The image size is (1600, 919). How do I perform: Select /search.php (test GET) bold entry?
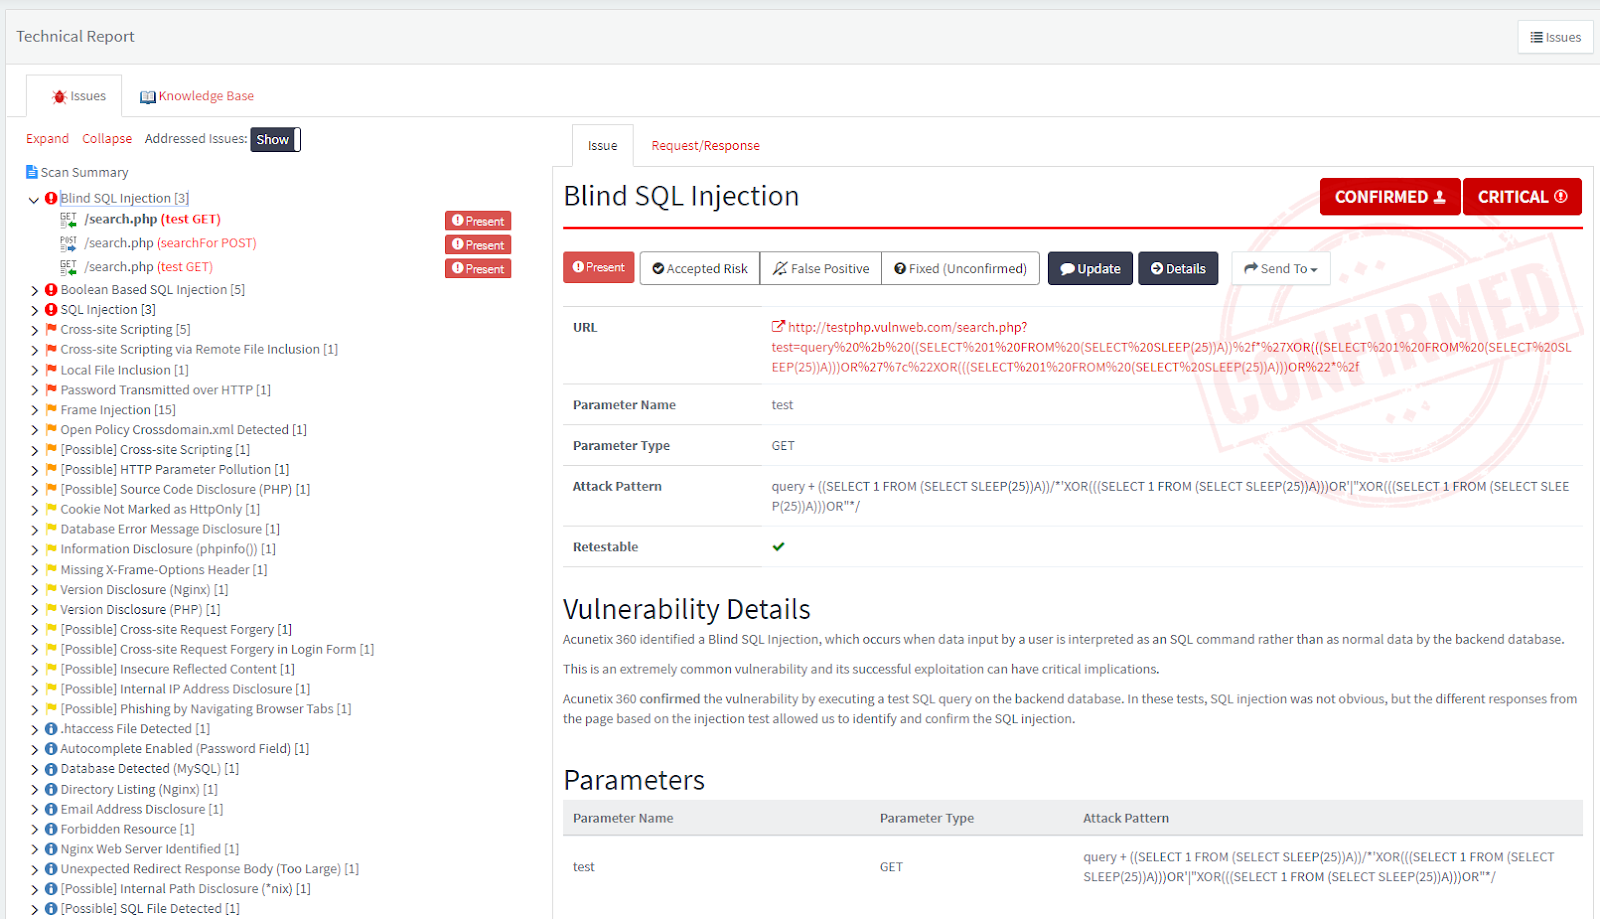(x=152, y=219)
